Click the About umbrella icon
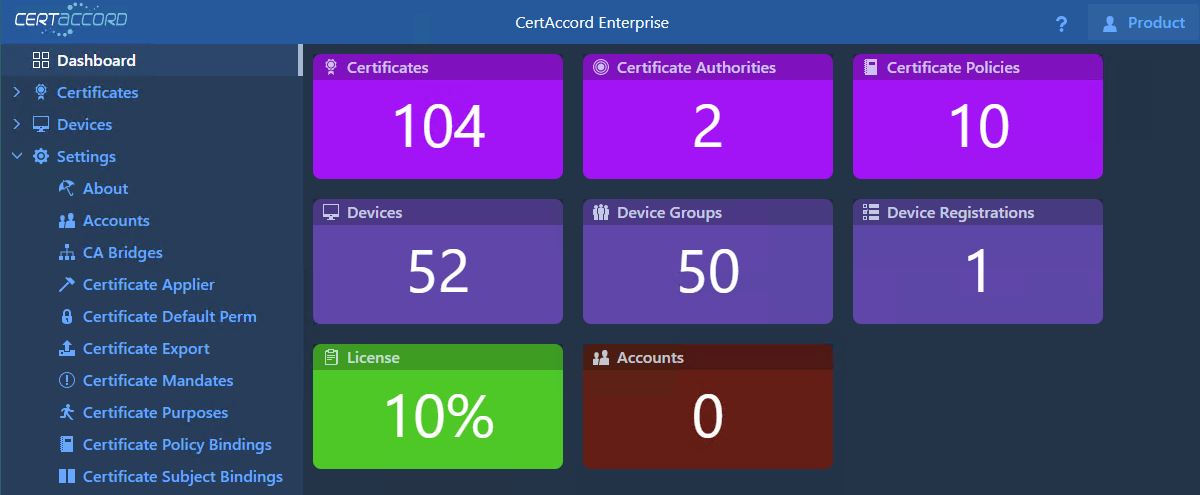Viewport: 1200px width, 495px height. (67, 188)
